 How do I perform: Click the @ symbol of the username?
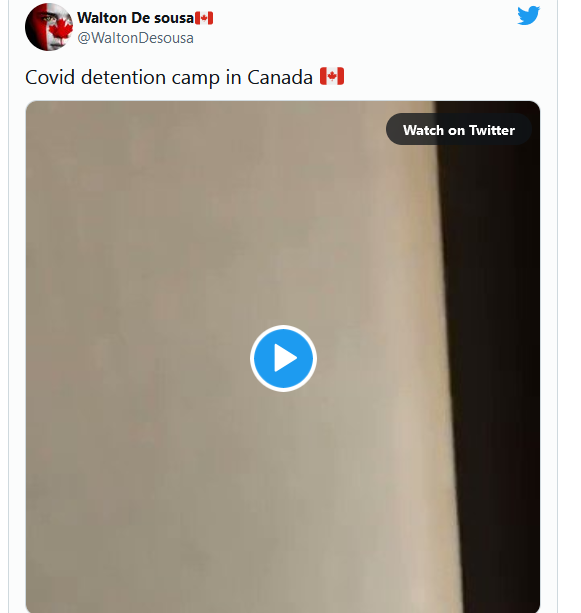coord(84,38)
